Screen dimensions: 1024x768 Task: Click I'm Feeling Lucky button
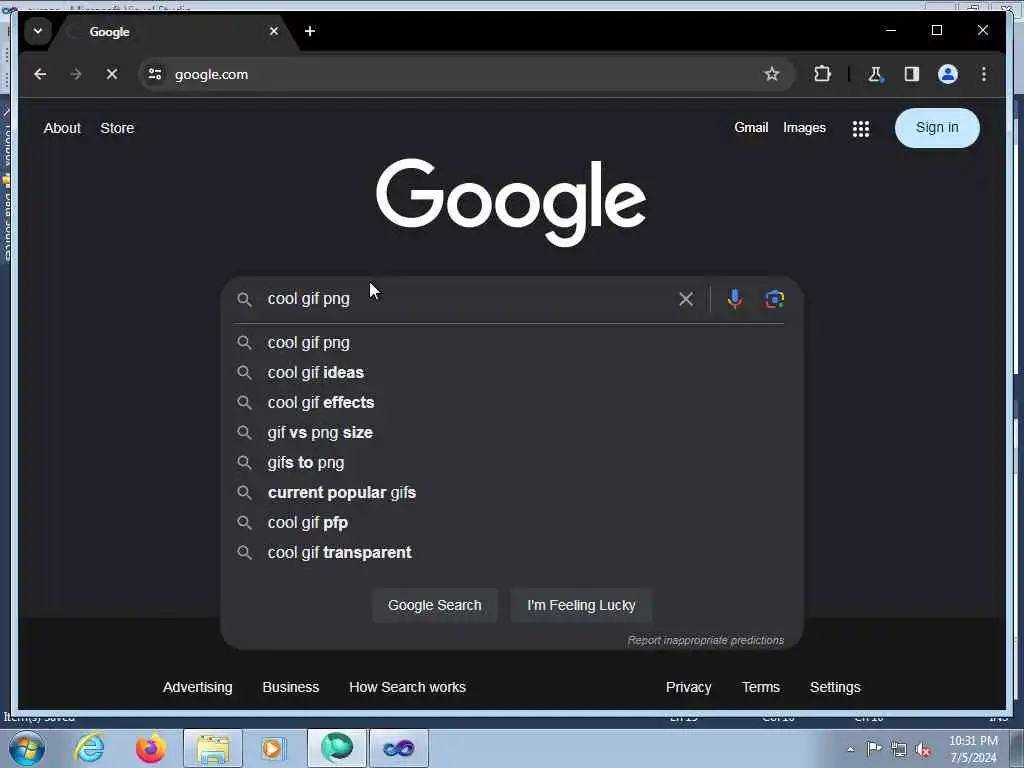click(581, 605)
